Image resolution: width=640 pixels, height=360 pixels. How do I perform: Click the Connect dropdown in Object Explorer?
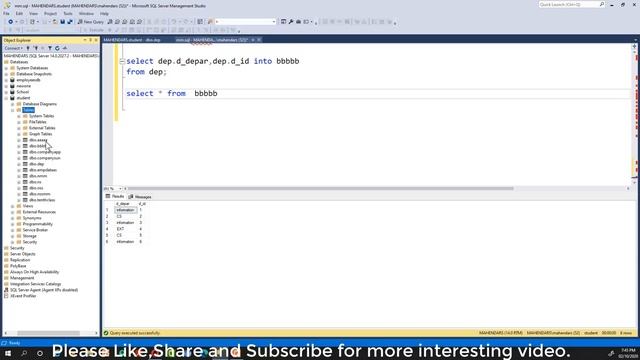[x=13, y=48]
